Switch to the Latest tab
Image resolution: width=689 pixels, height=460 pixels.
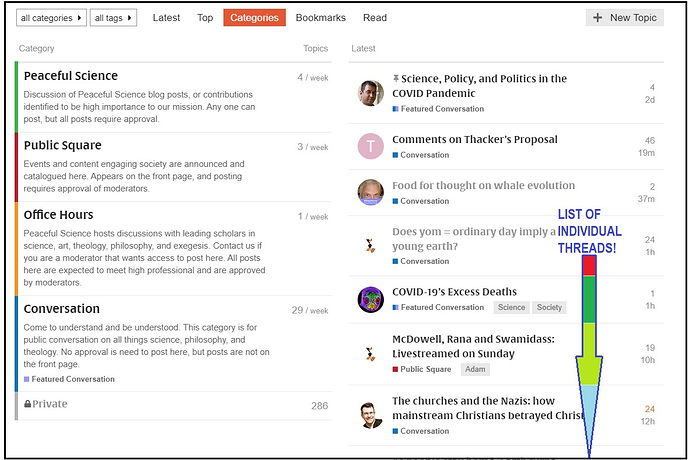click(166, 18)
